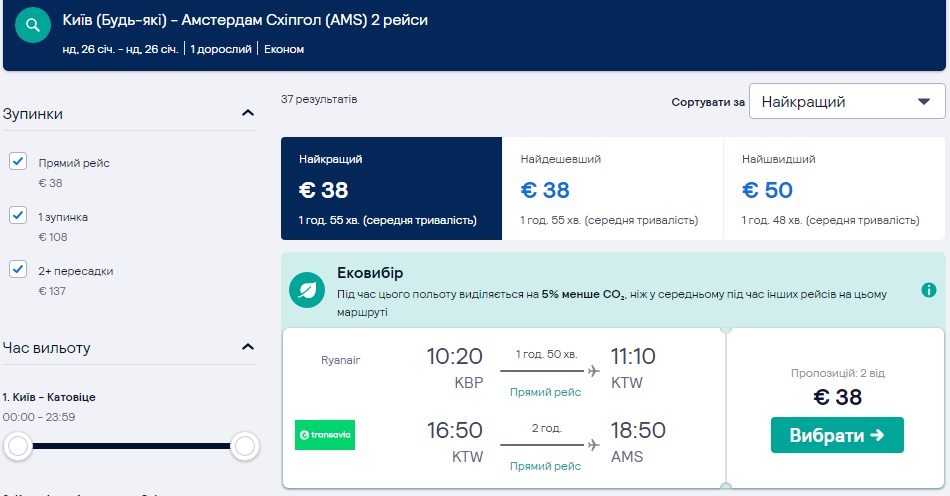Click the airplane icon on KBP–KTW flight

click(594, 372)
